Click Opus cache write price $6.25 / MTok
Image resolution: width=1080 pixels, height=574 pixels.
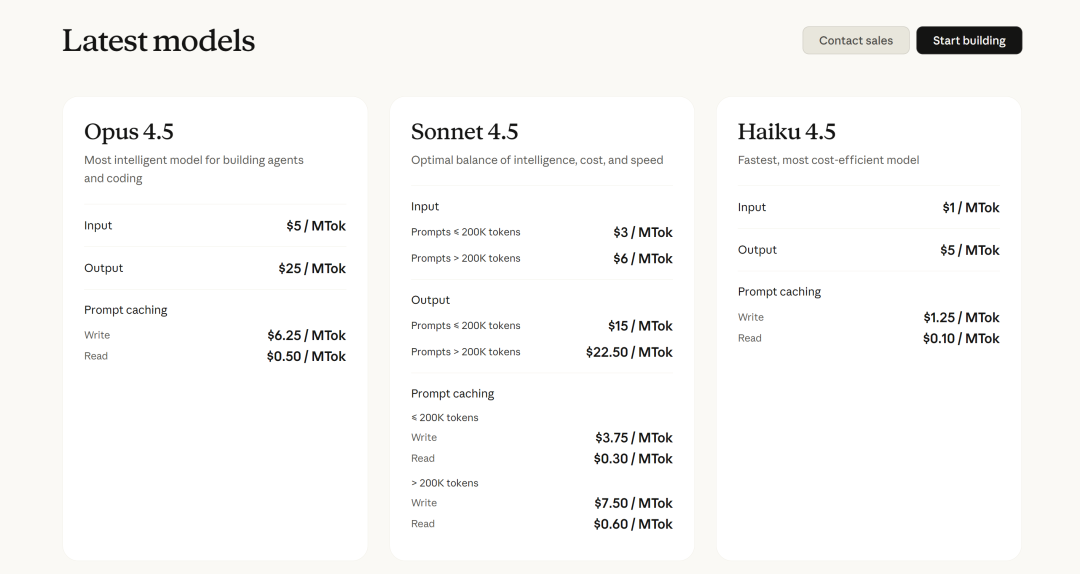coord(307,335)
